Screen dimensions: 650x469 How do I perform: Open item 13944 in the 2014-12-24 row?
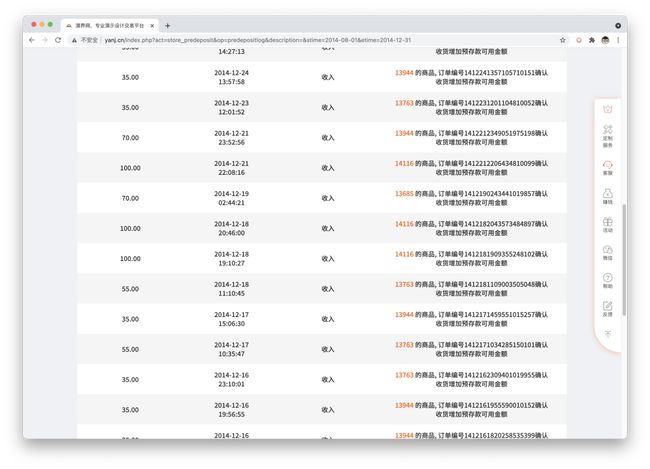(x=404, y=73)
